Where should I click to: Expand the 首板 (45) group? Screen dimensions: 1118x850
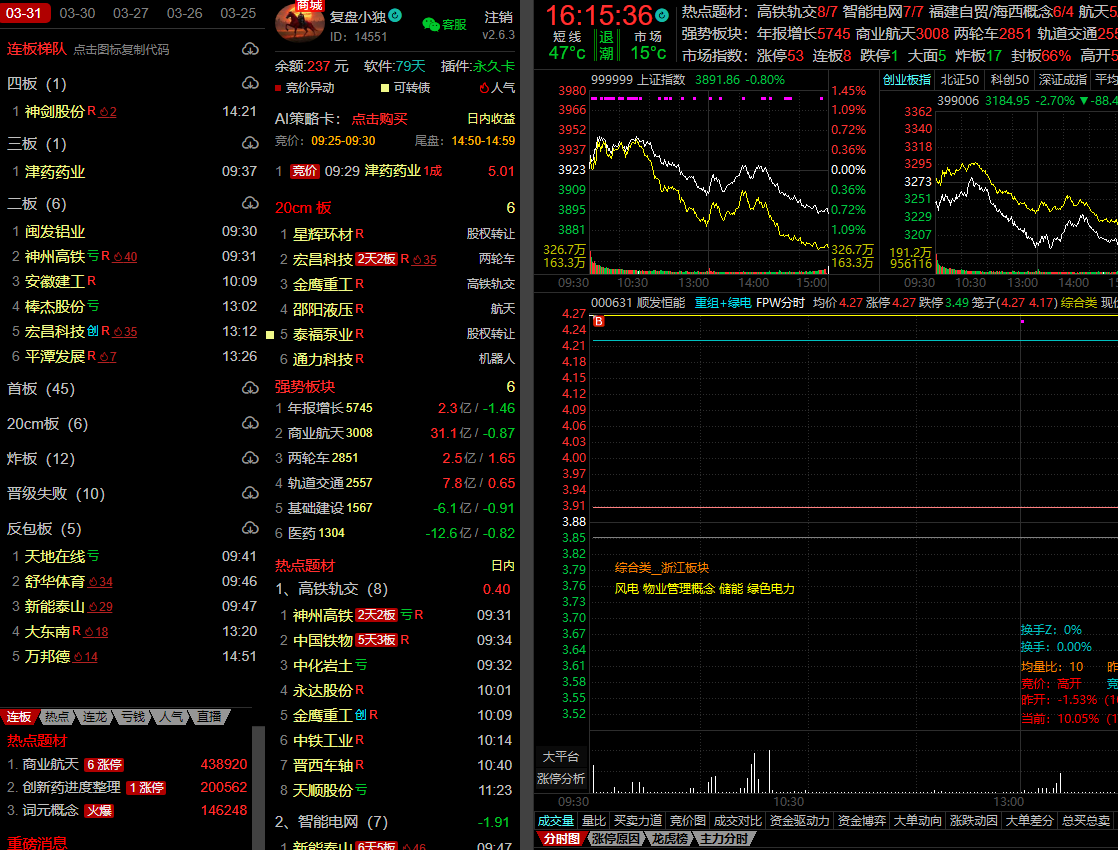[x=41, y=389]
